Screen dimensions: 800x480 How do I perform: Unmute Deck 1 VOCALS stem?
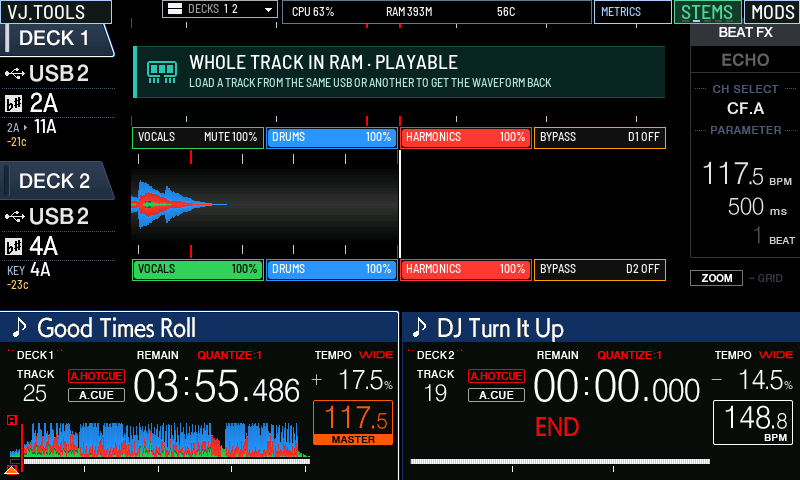198,138
